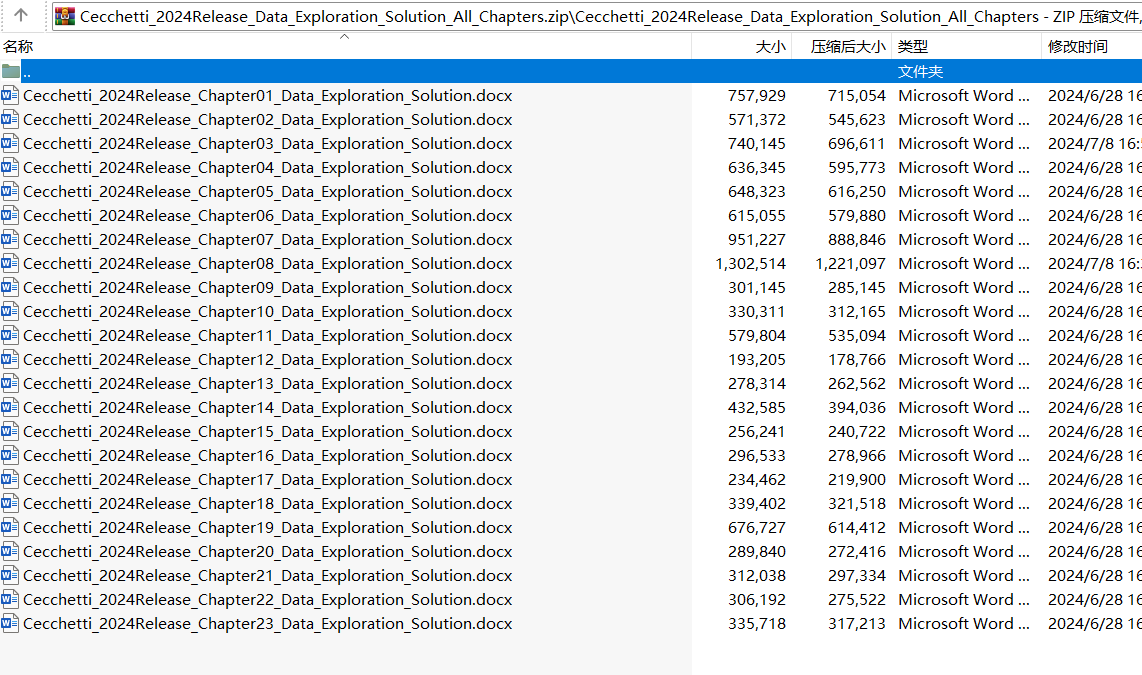Select the Chapter16 Data Exploration Solution file name
1142x675 pixels.
[x=267, y=456]
